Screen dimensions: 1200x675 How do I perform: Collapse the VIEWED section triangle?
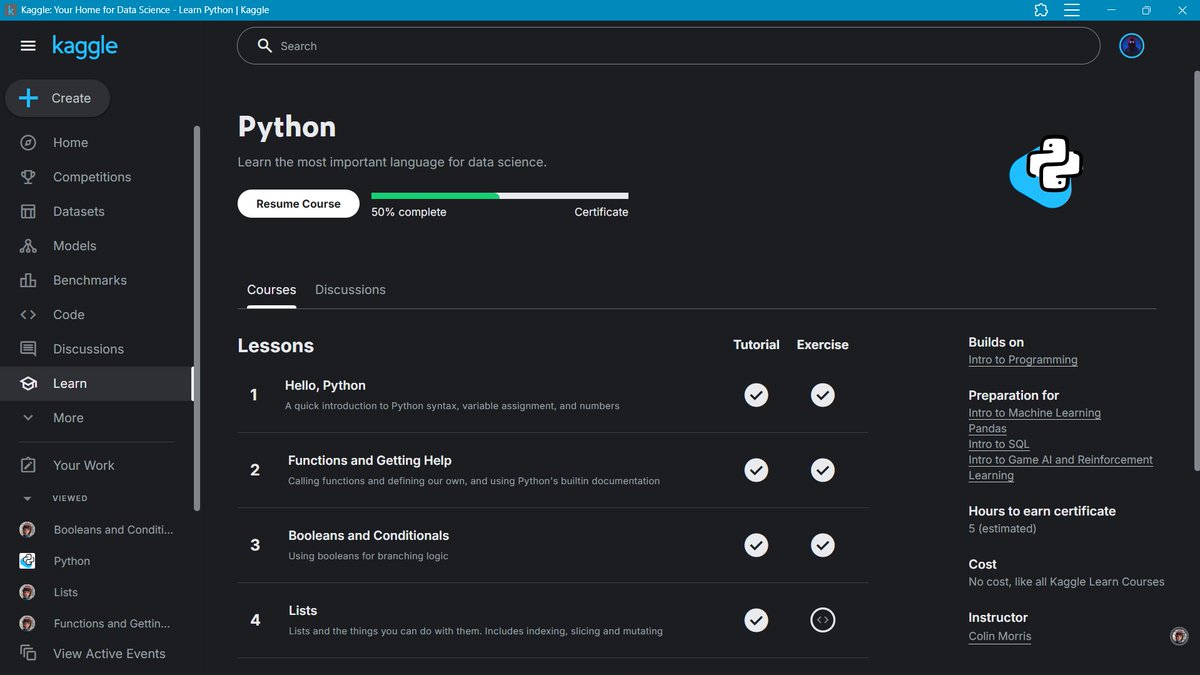pos(27,498)
